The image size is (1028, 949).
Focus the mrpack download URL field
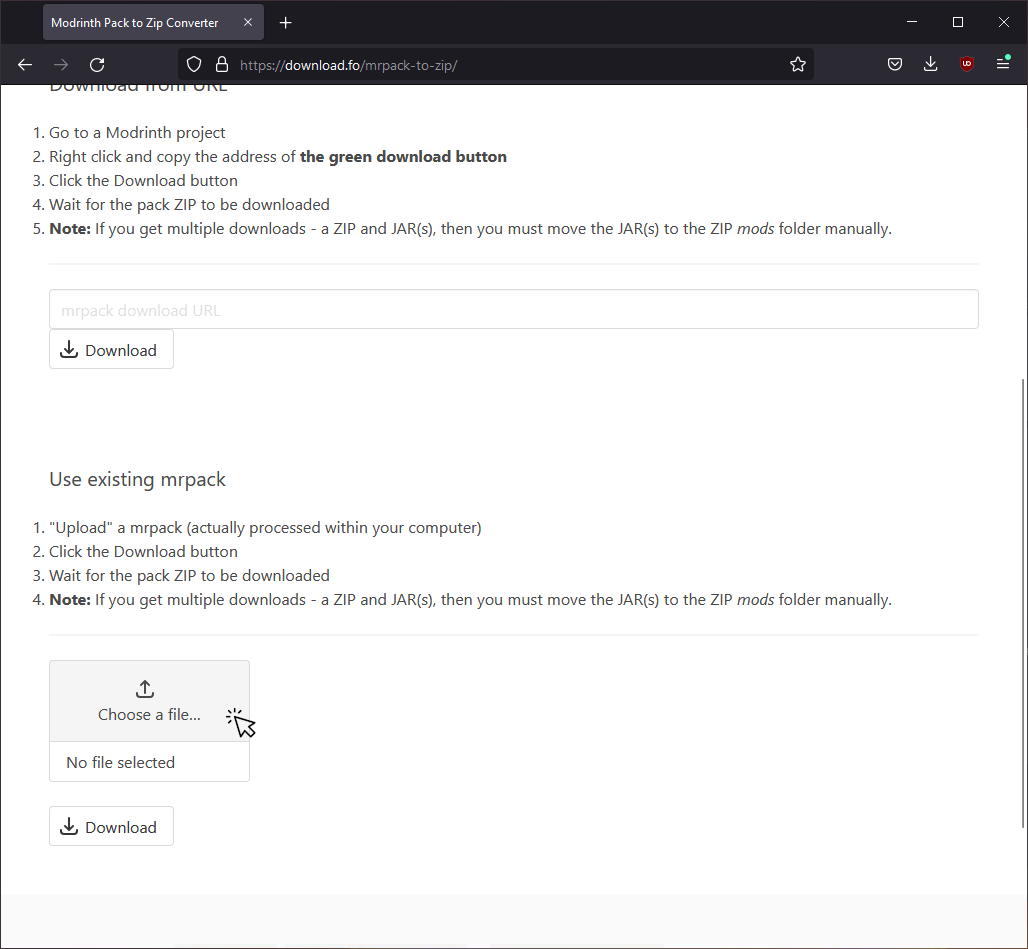click(x=513, y=309)
